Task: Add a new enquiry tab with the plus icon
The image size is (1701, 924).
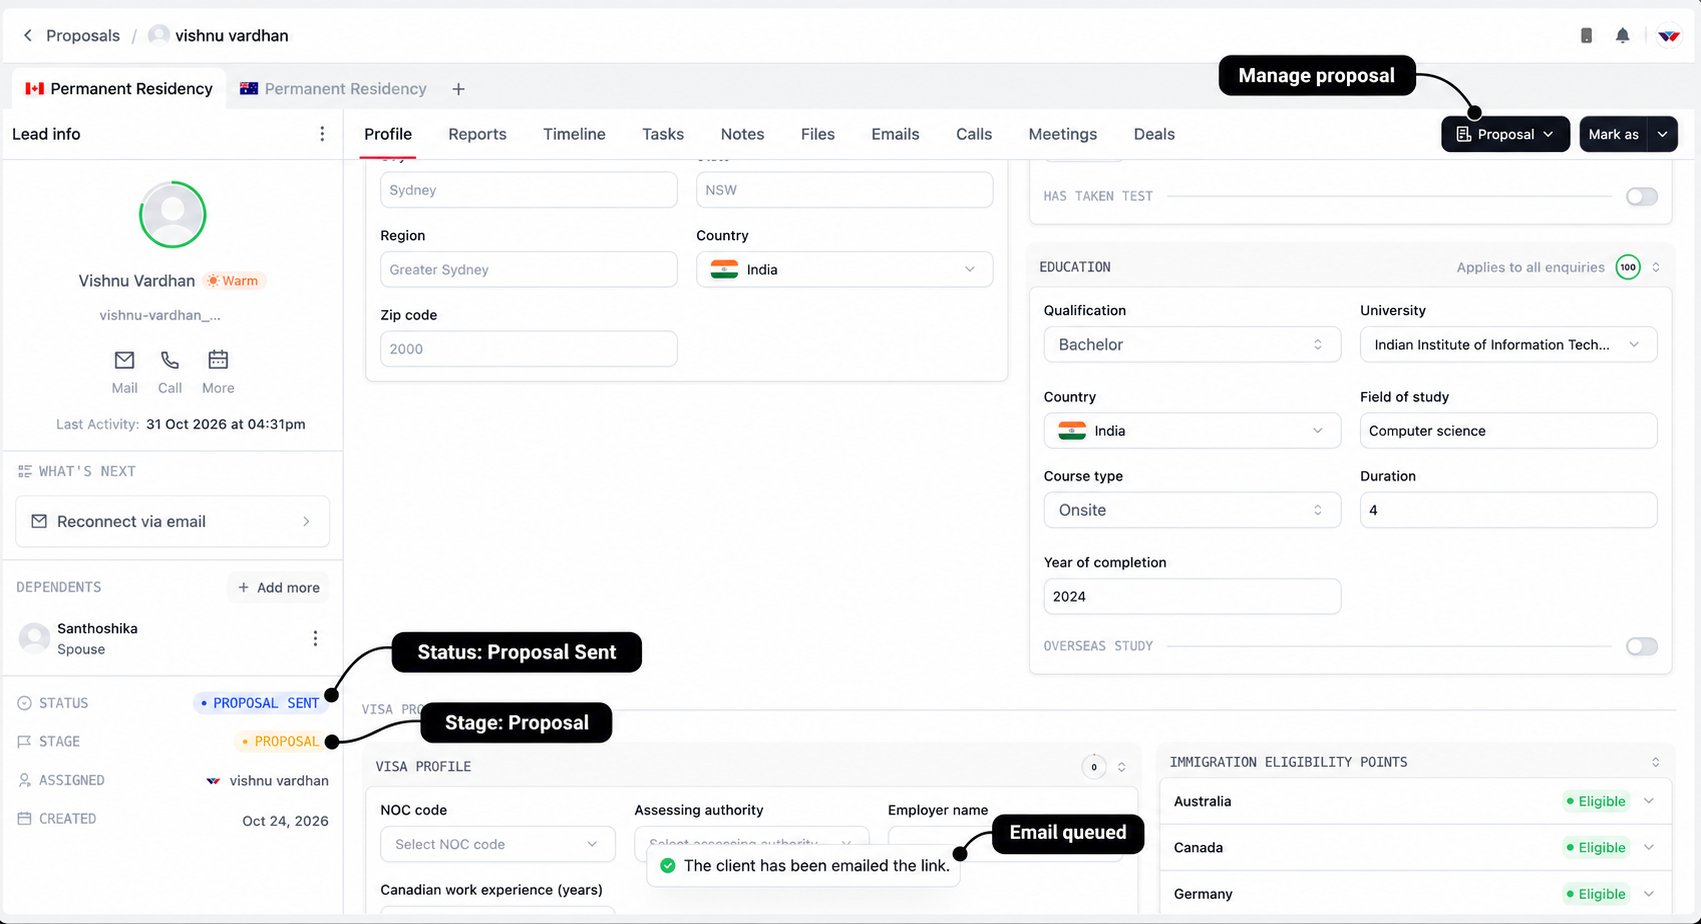Action: tap(458, 89)
